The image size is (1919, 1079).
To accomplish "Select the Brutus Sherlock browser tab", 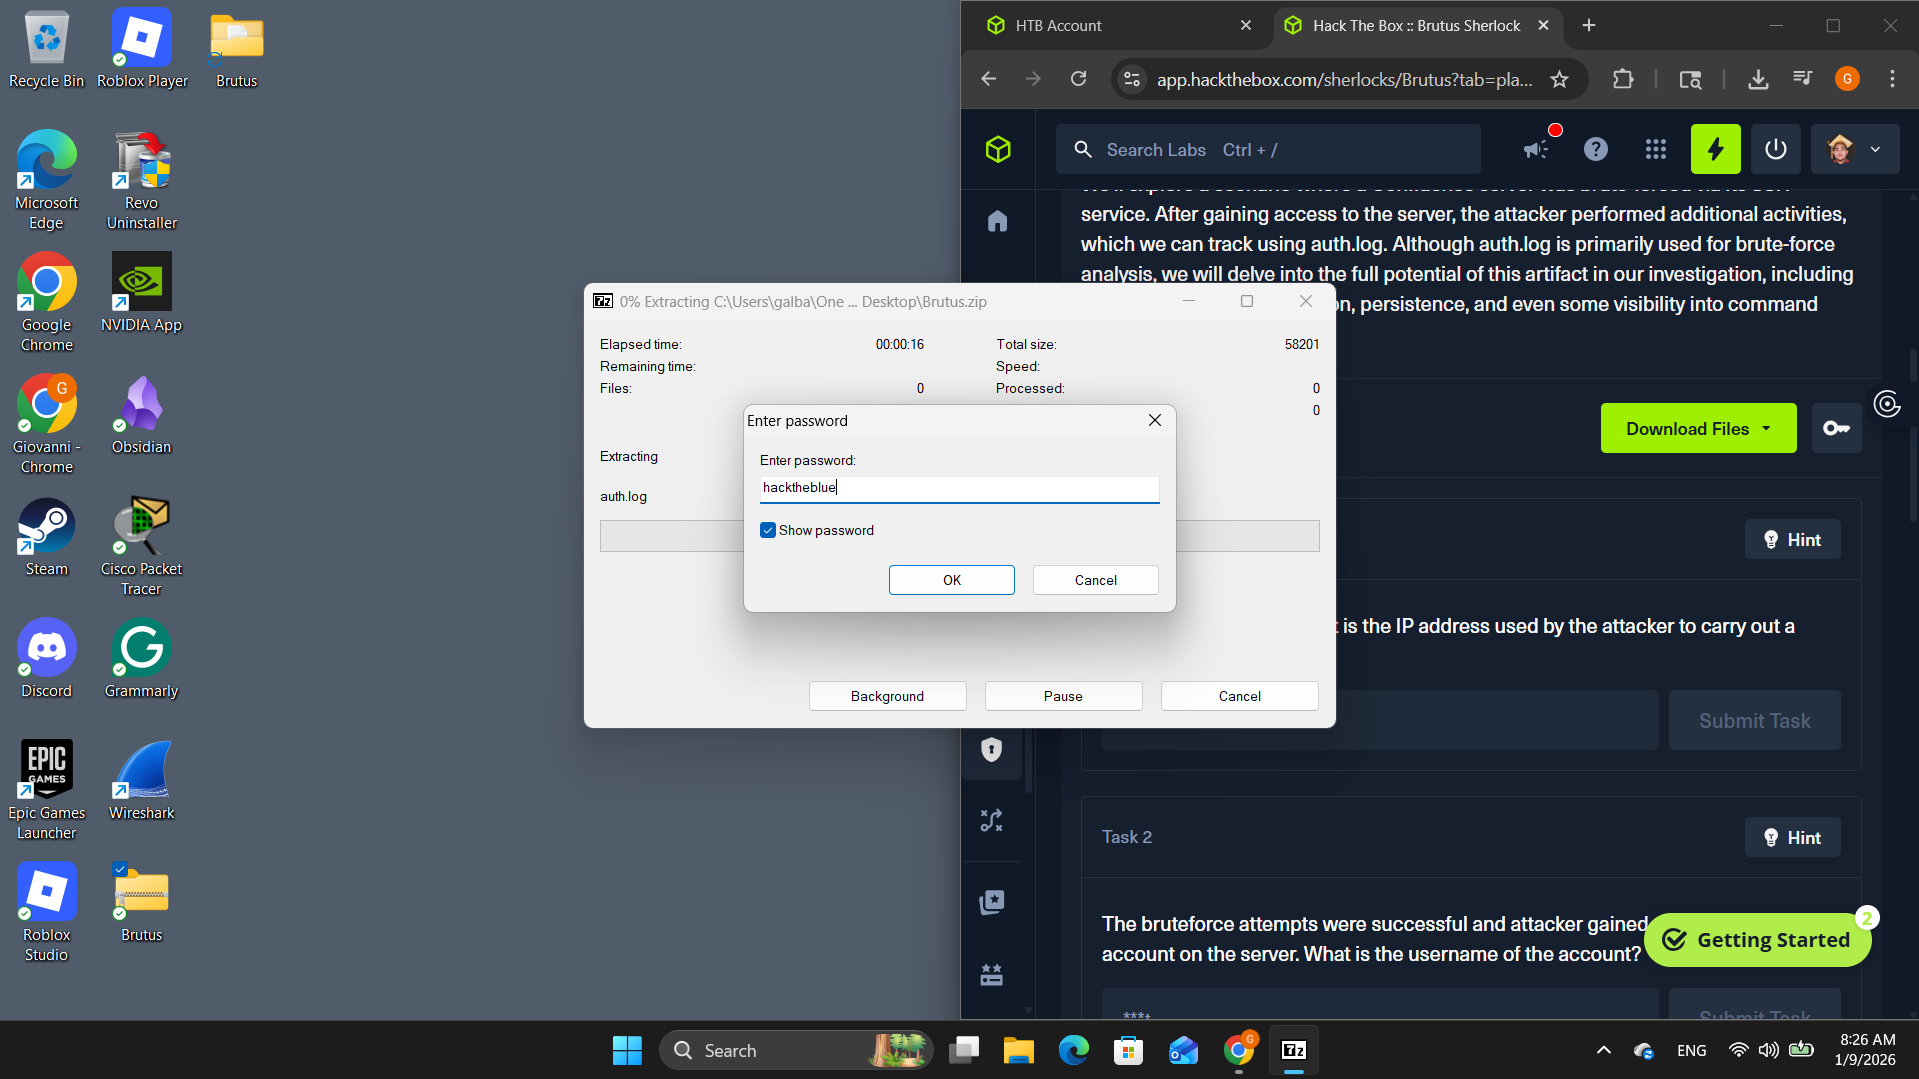I will click(1418, 26).
